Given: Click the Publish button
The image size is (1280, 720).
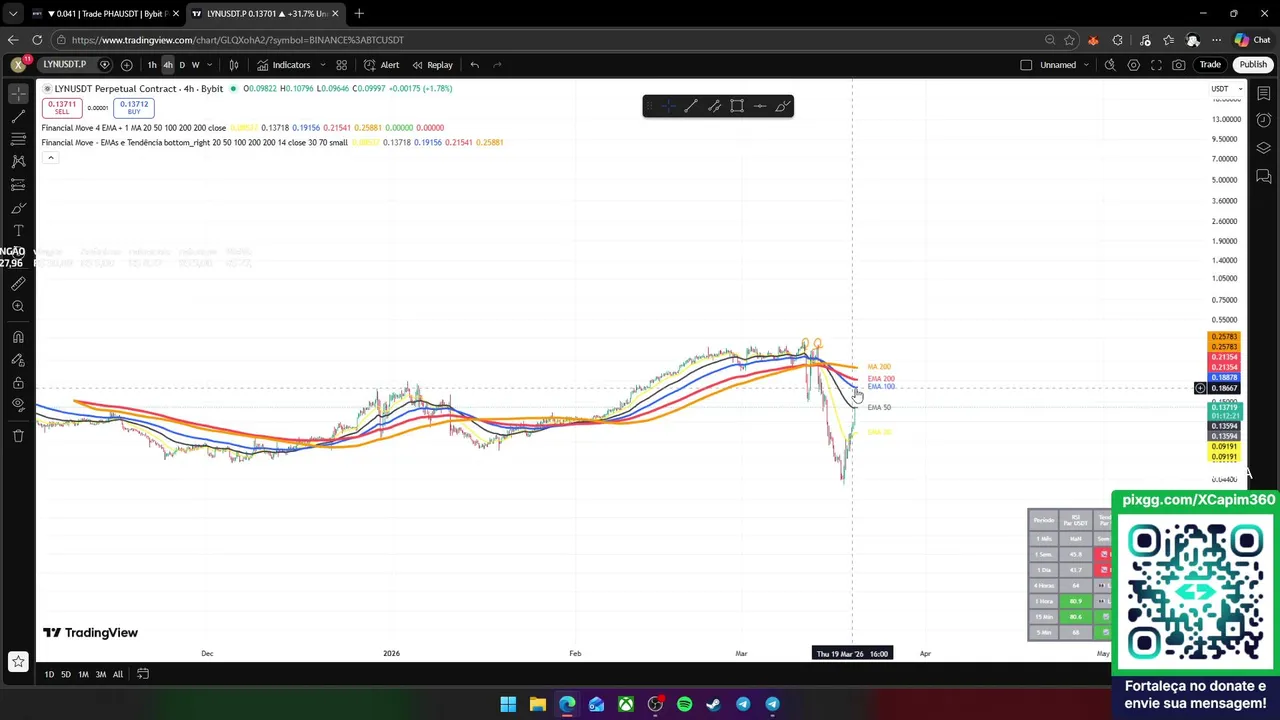Looking at the screenshot, I should coord(1253,65).
